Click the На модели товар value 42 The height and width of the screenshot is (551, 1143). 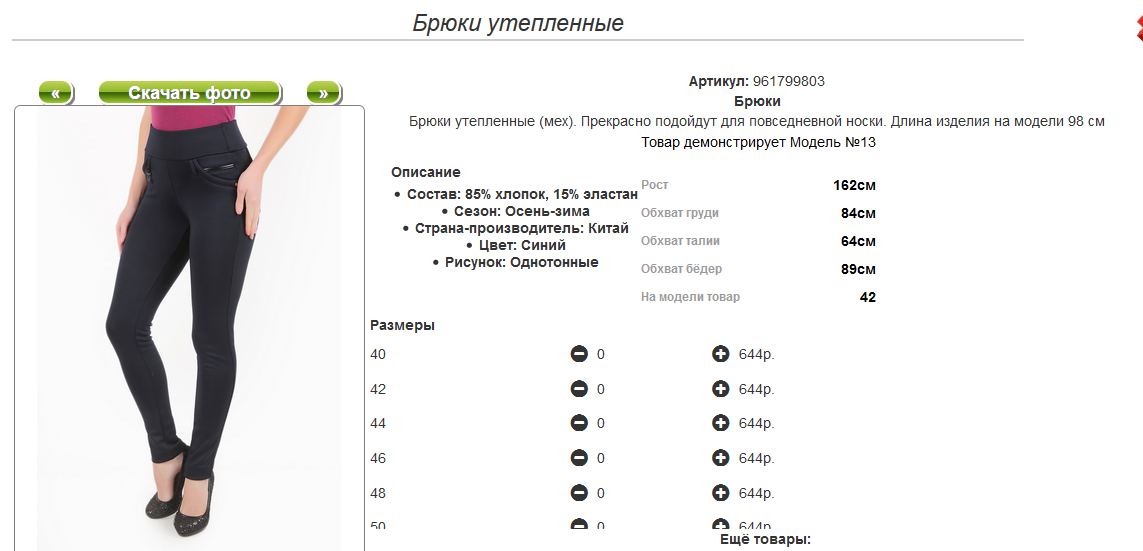tap(867, 297)
